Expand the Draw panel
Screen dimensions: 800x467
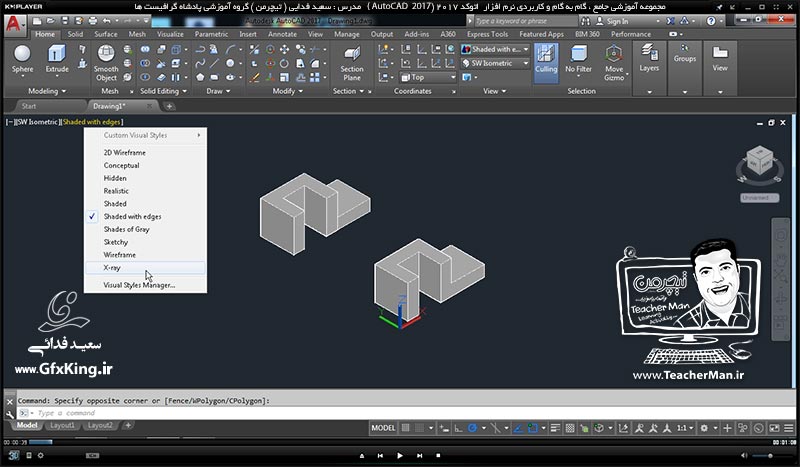[x=218, y=91]
